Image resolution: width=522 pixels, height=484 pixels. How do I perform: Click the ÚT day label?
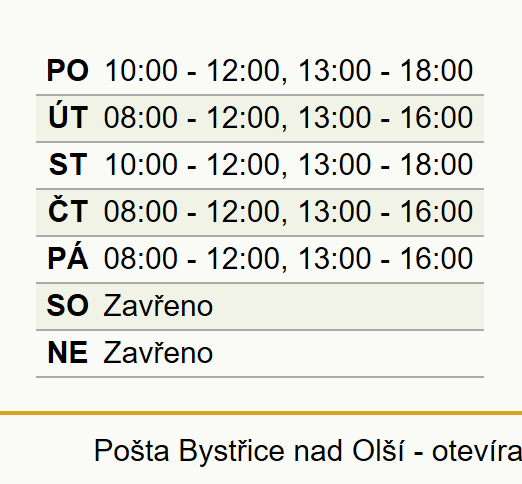pyautogui.click(x=68, y=117)
